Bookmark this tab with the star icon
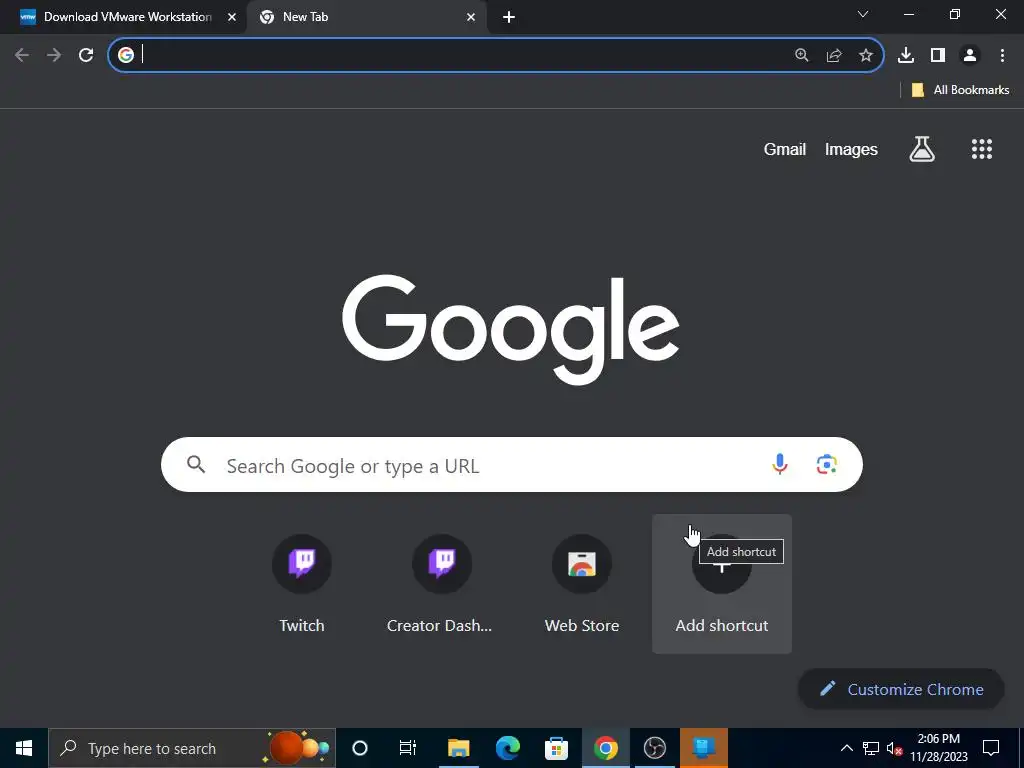 click(x=866, y=55)
